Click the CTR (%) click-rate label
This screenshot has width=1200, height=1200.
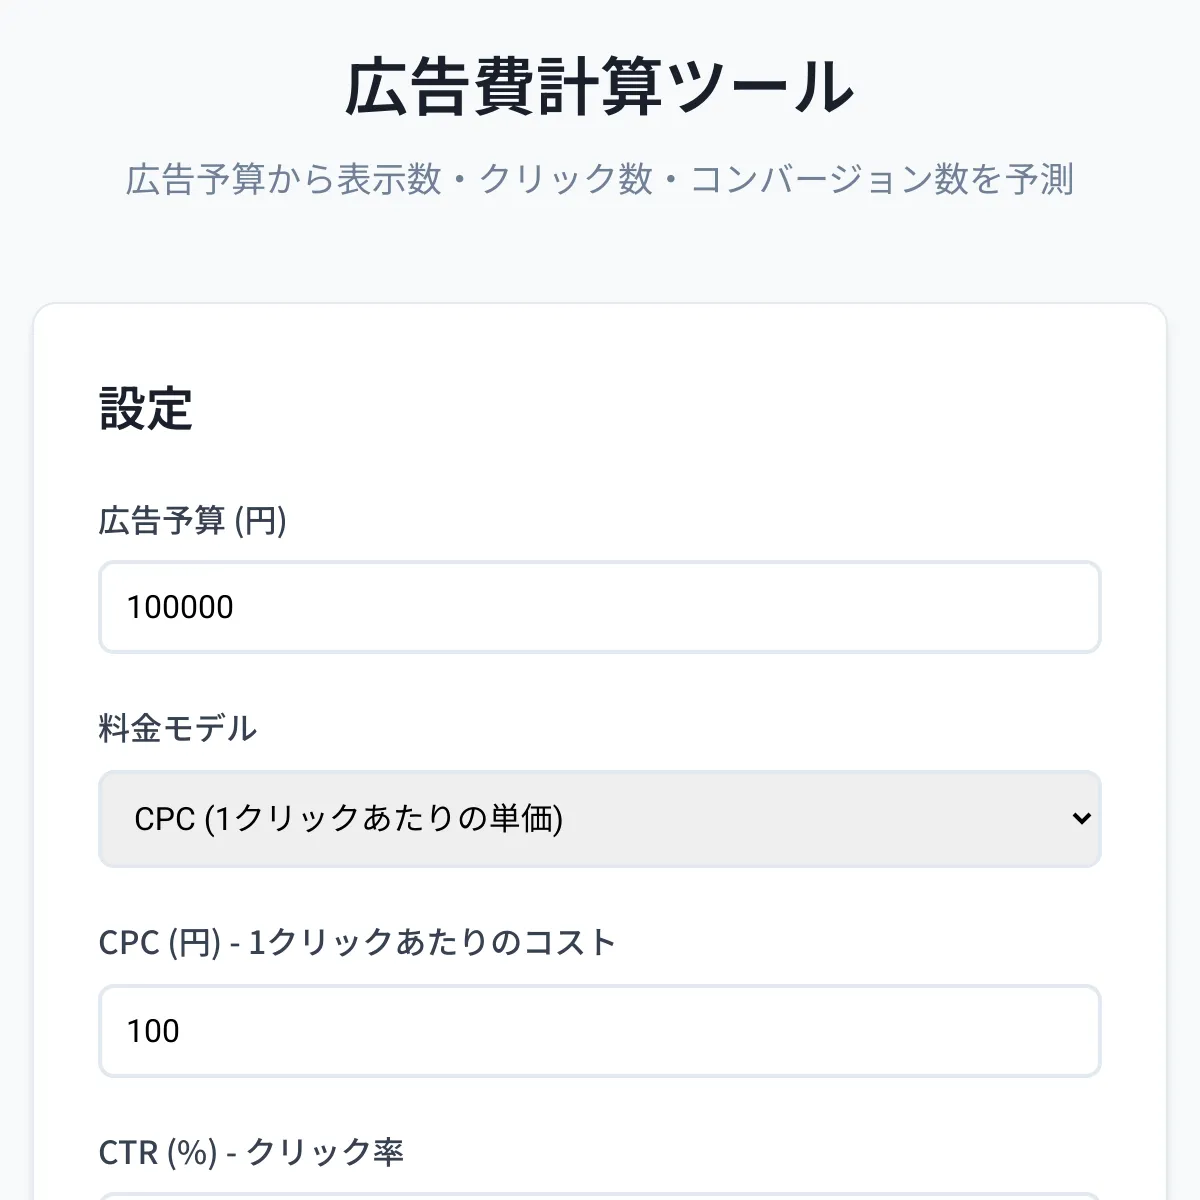click(251, 1151)
